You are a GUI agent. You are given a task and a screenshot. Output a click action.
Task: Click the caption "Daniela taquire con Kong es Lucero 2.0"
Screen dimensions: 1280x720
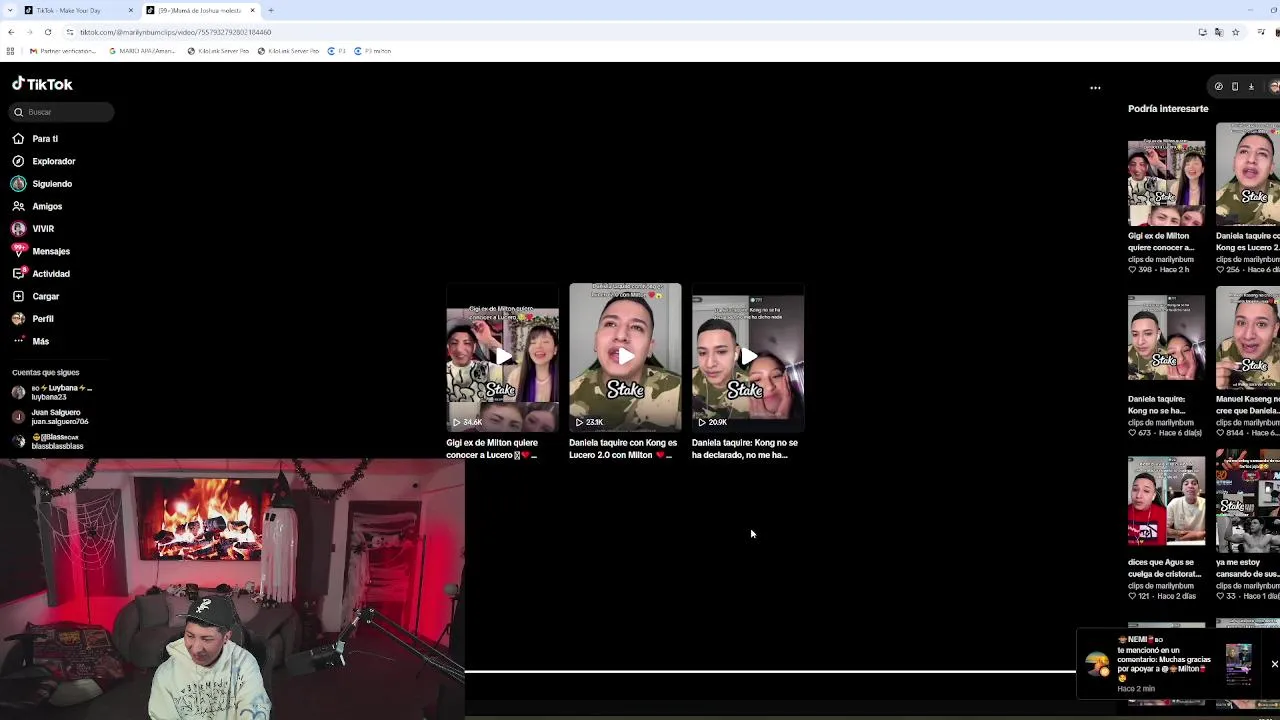(623, 449)
